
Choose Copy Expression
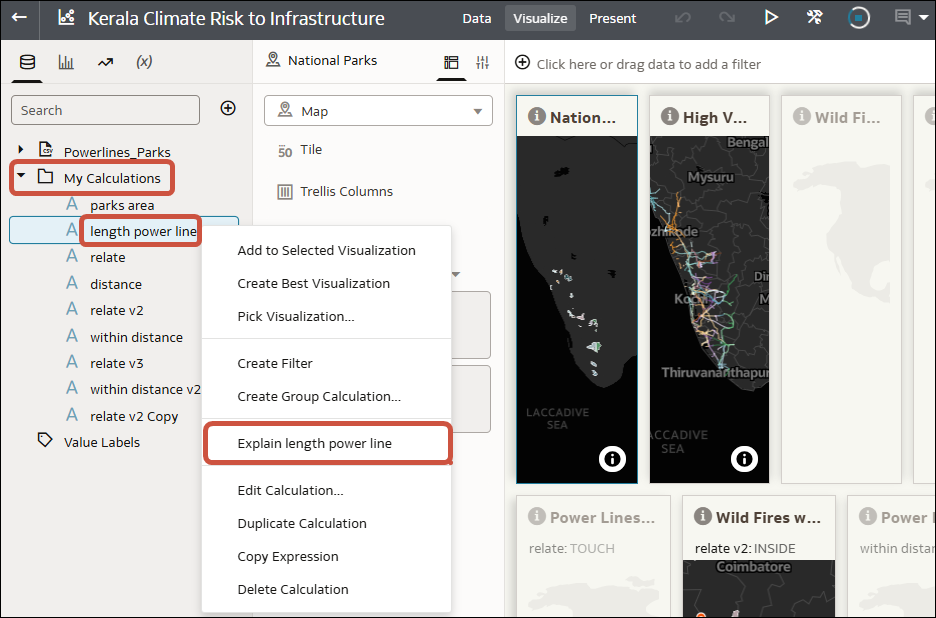coord(327,556)
